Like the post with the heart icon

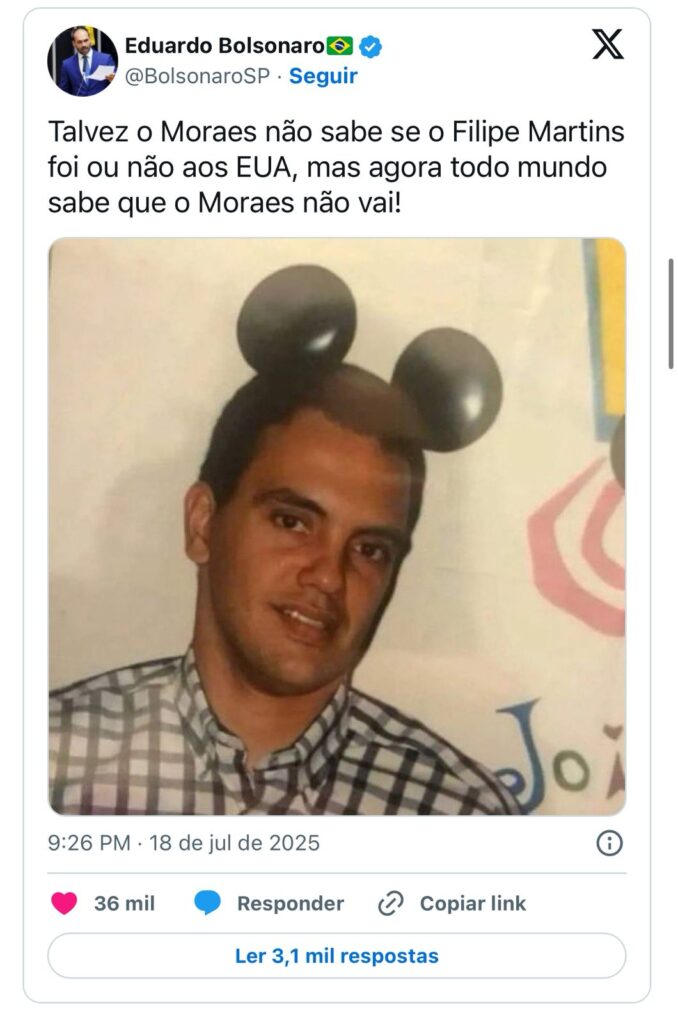[64, 903]
